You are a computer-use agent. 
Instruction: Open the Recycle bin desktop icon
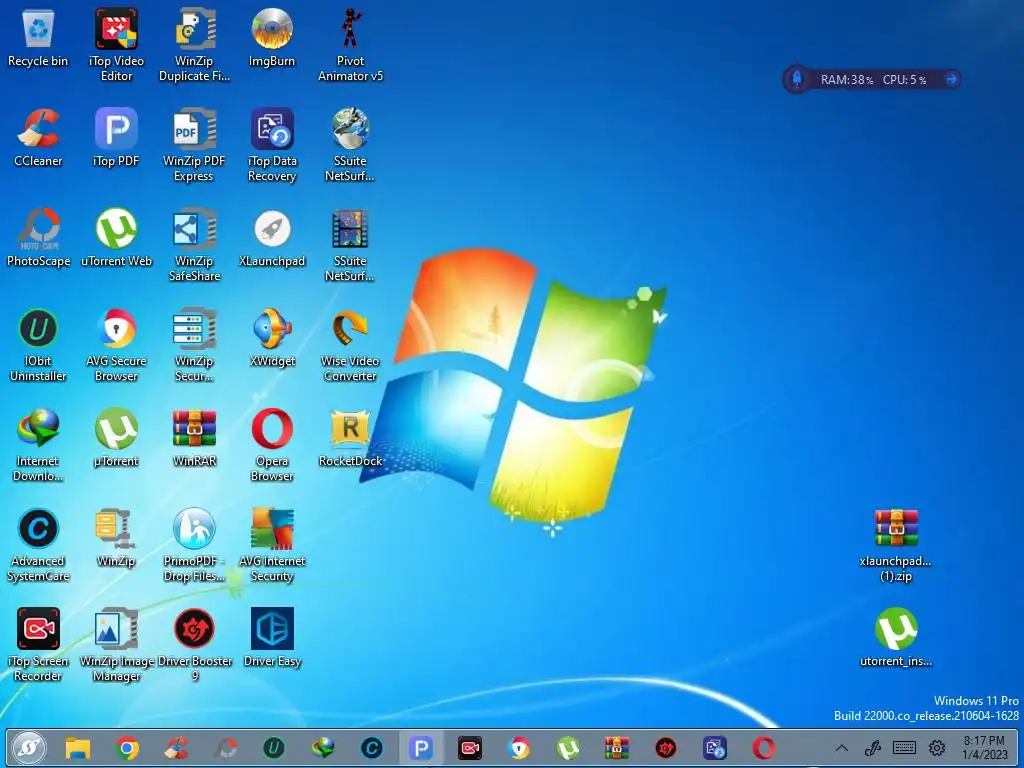click(x=38, y=38)
